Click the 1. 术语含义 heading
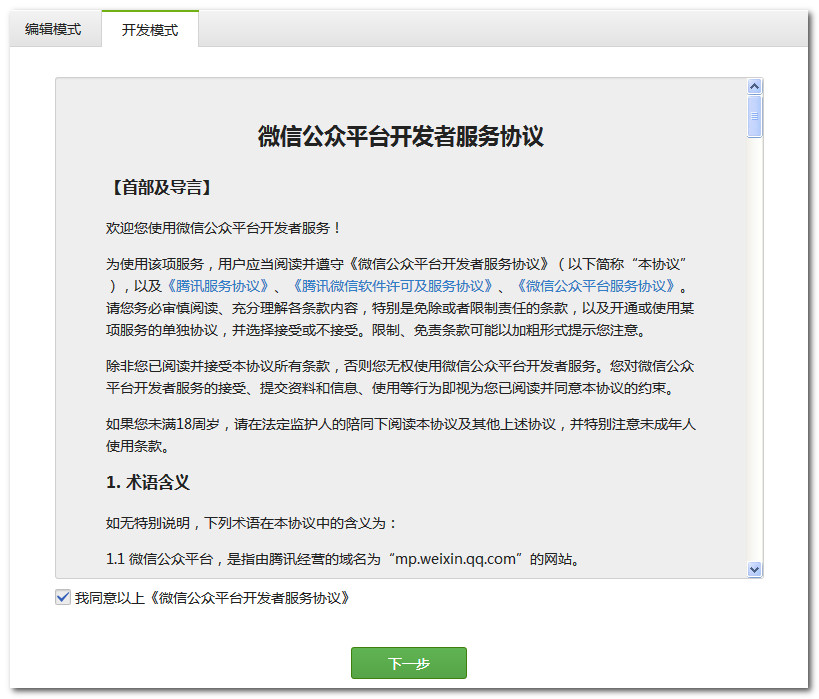The width and height of the screenshot is (819, 699). pyautogui.click(x=148, y=482)
